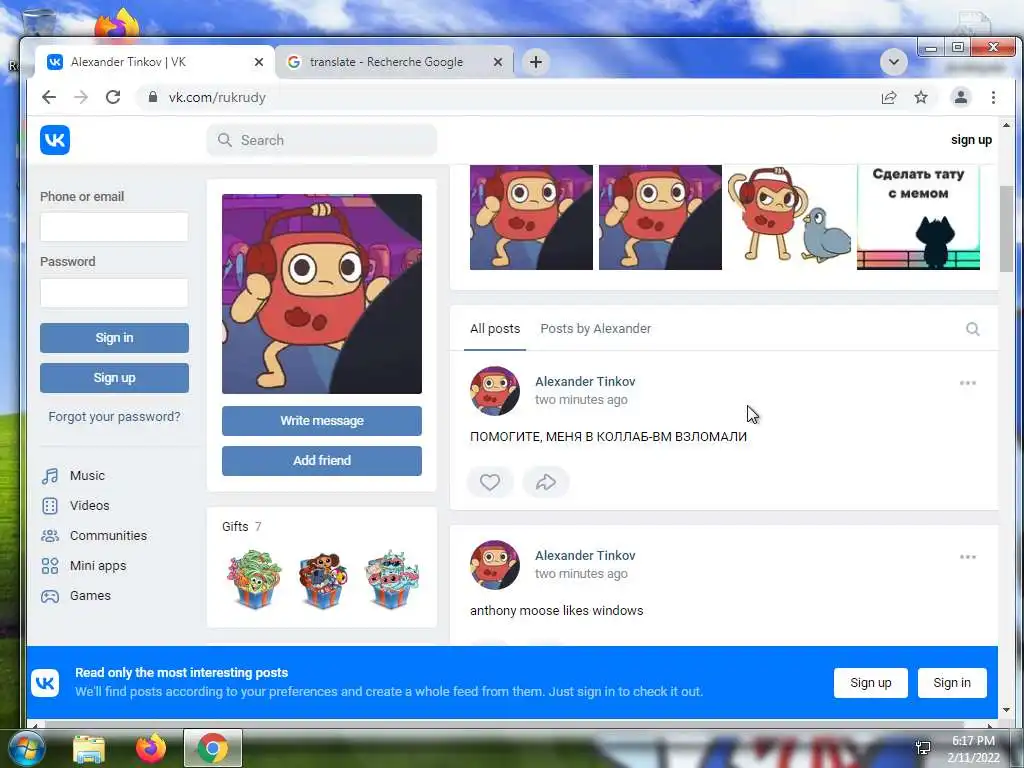1024x768 pixels.
Task: Click the Music icon in the sidebar
Action: pyautogui.click(x=50, y=475)
